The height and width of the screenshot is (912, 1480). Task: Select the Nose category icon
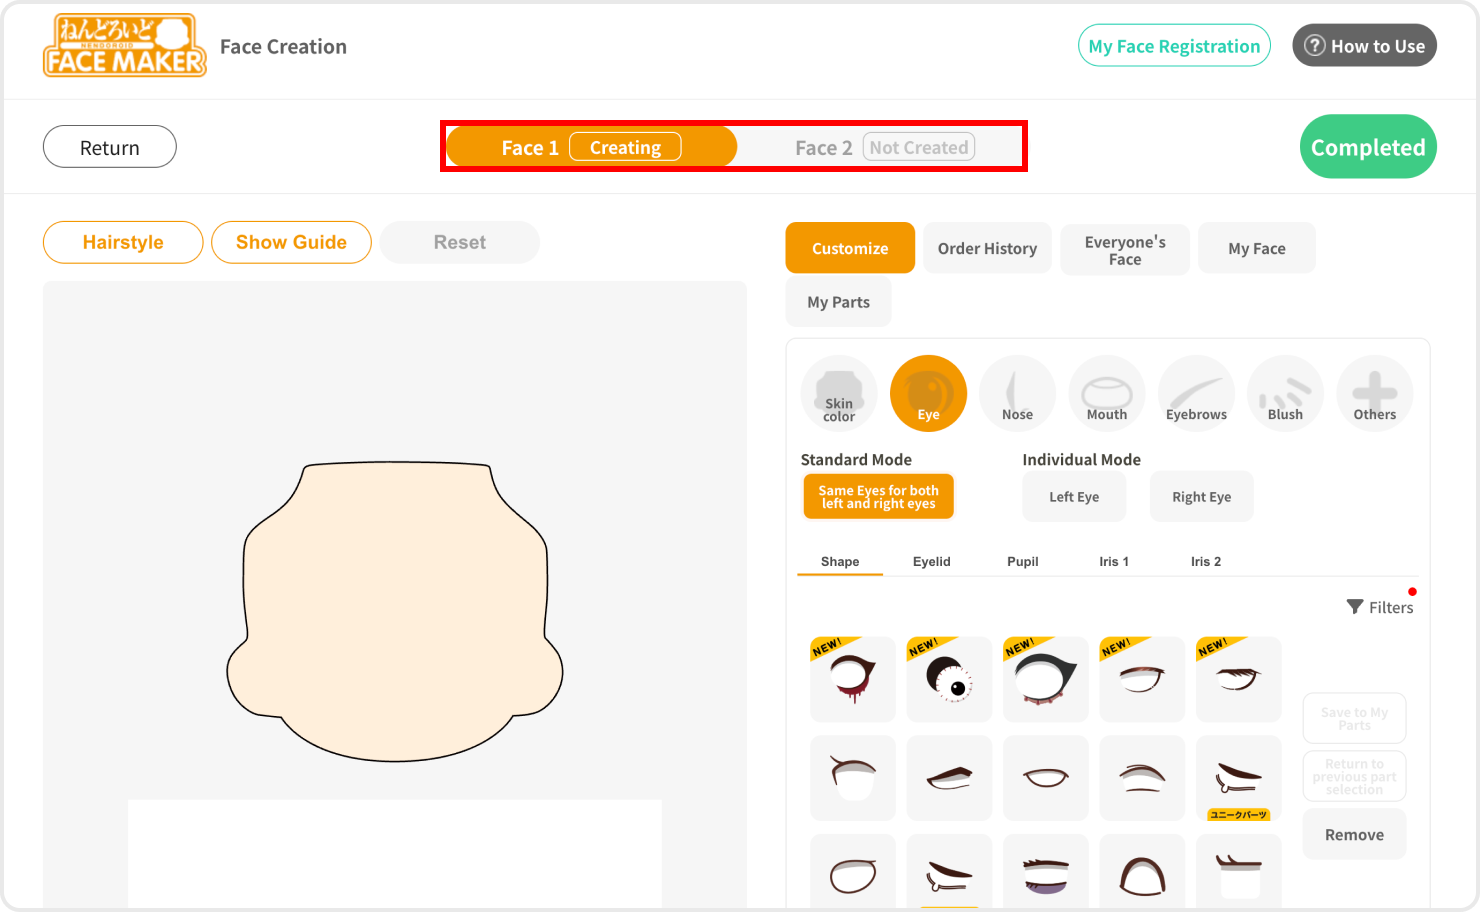(1017, 394)
